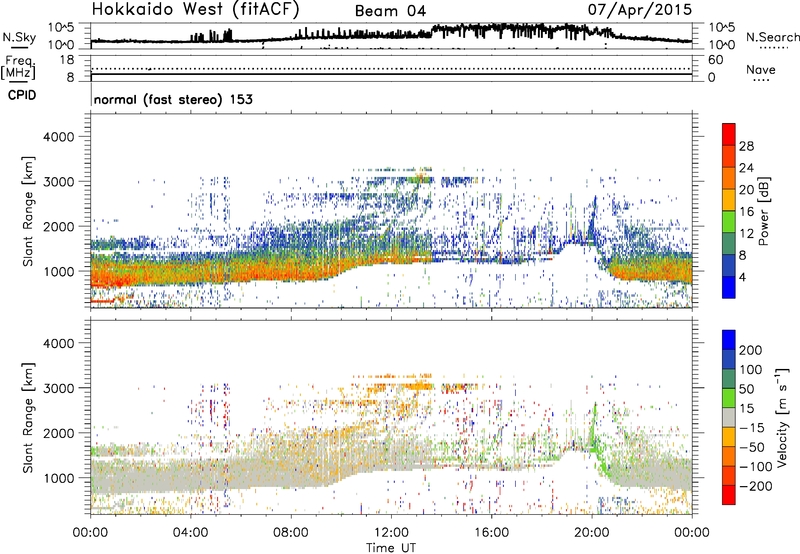The height and width of the screenshot is (554, 800).
Task: Click the 'Power [dB]' colorbar label
Action: tap(764, 211)
